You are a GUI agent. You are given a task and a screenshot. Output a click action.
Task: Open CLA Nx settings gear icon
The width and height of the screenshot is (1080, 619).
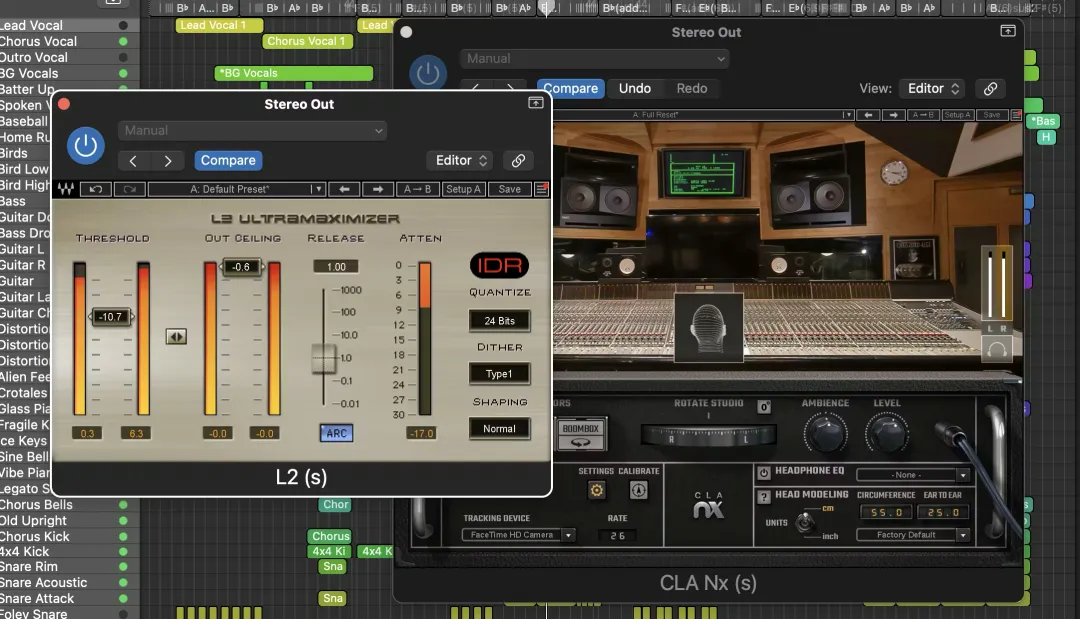596,490
